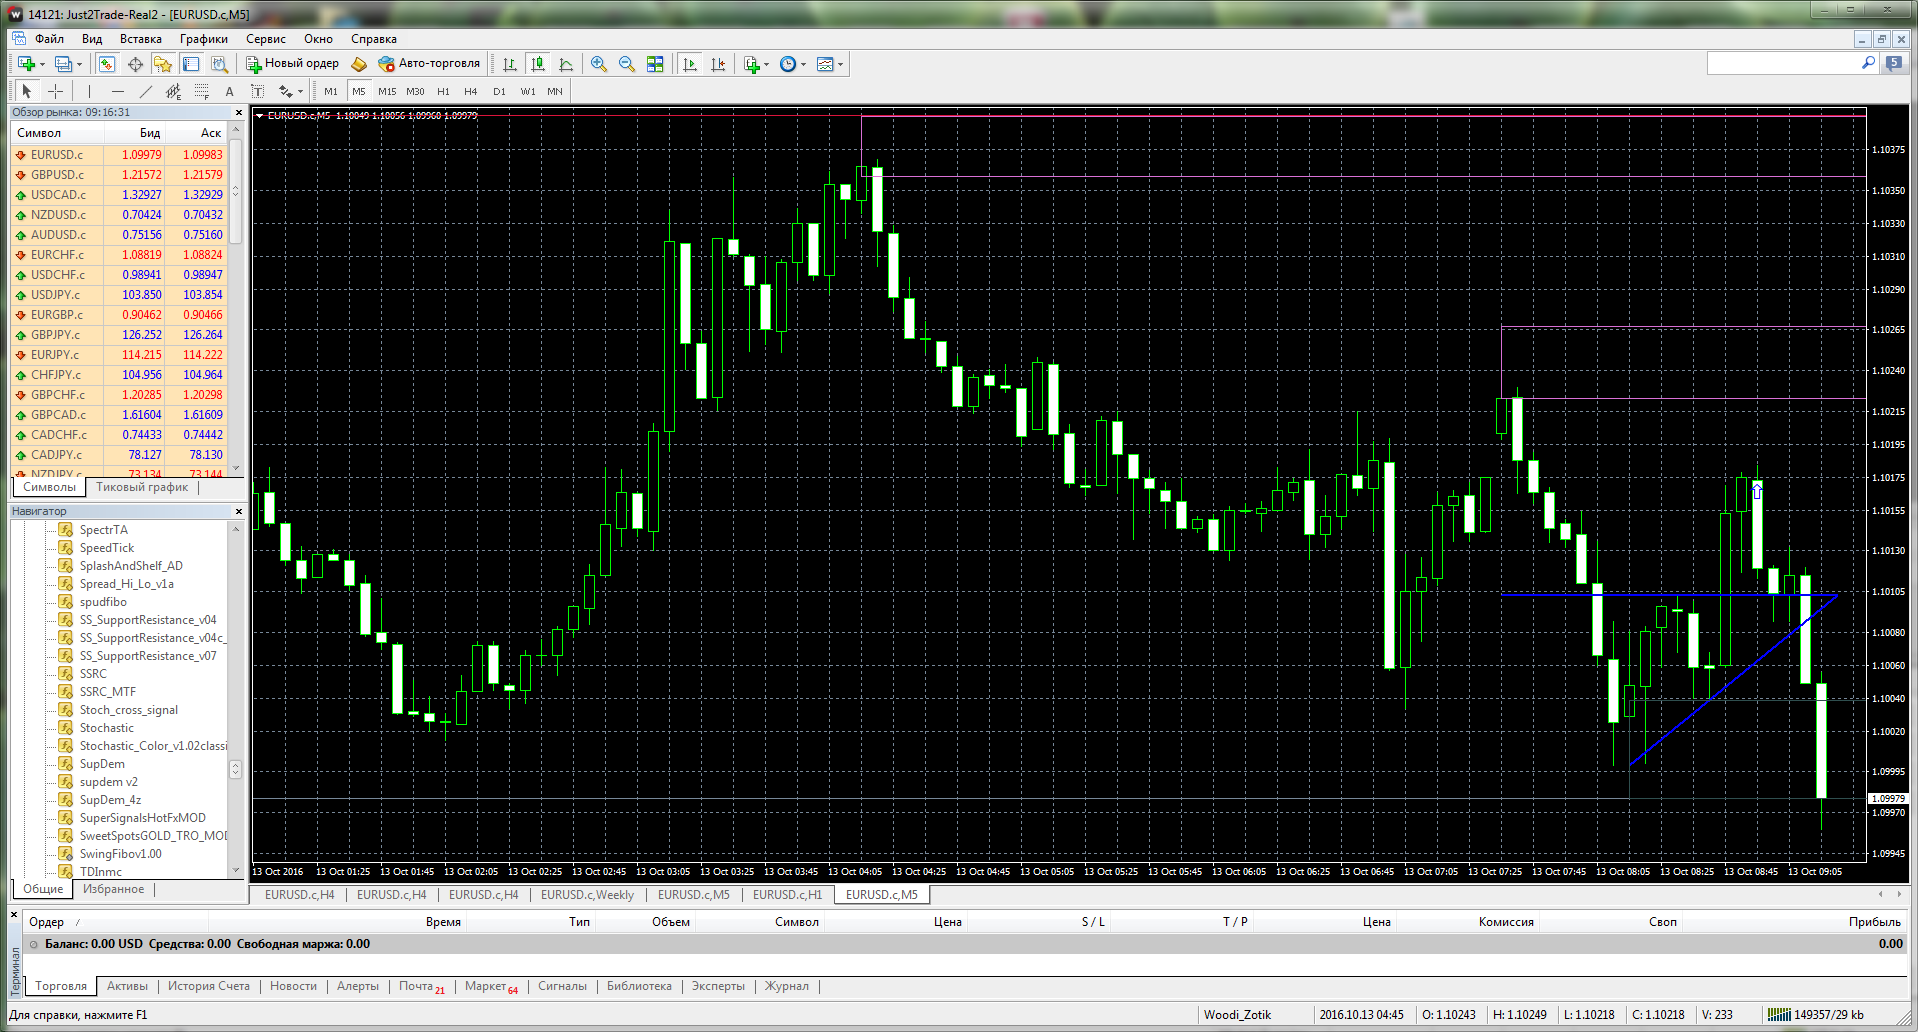Toggle the Navigator window icon
The height and width of the screenshot is (1032, 1918).
(163, 64)
